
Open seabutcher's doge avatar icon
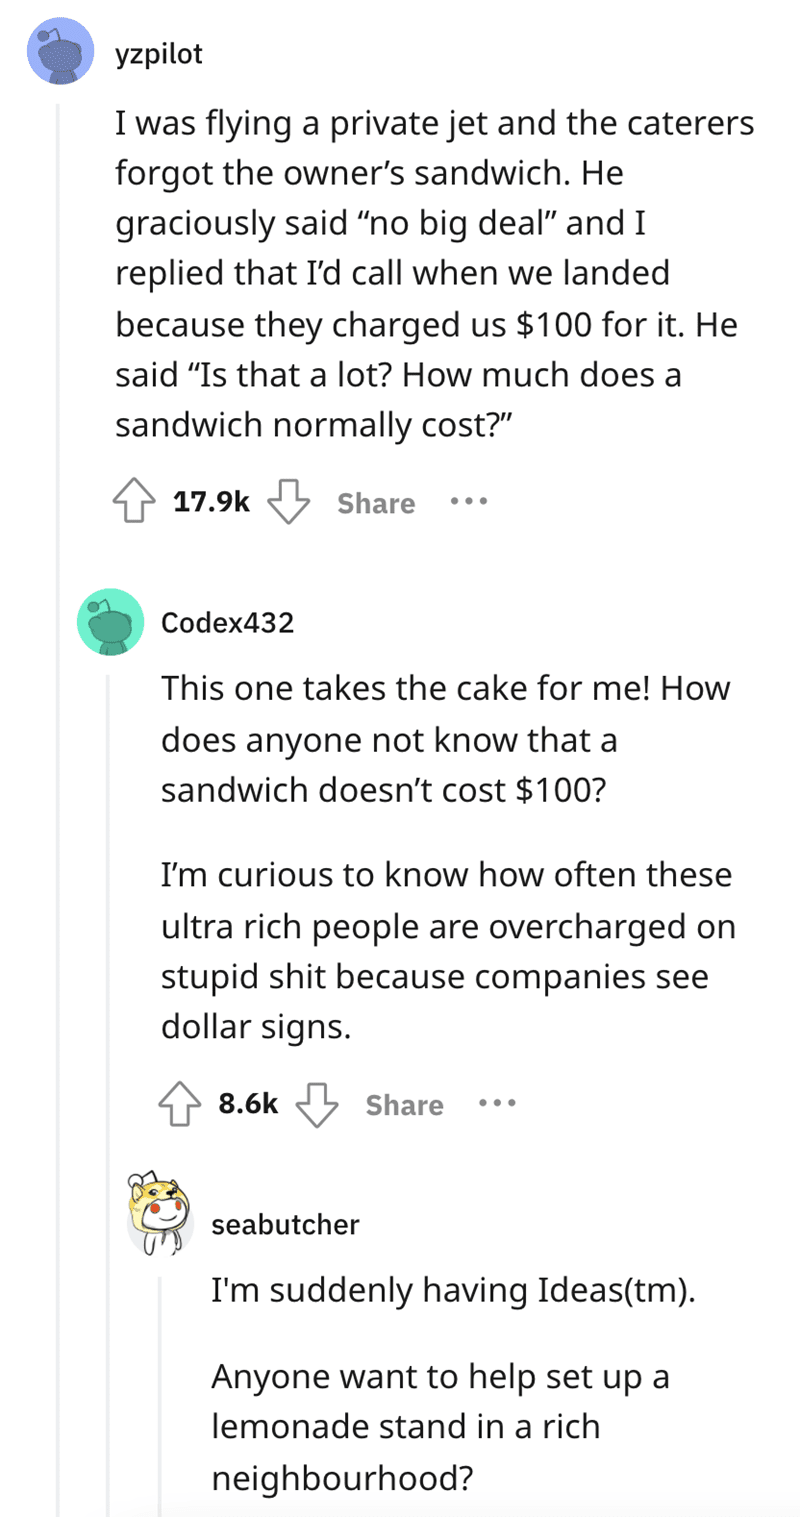(x=160, y=1213)
